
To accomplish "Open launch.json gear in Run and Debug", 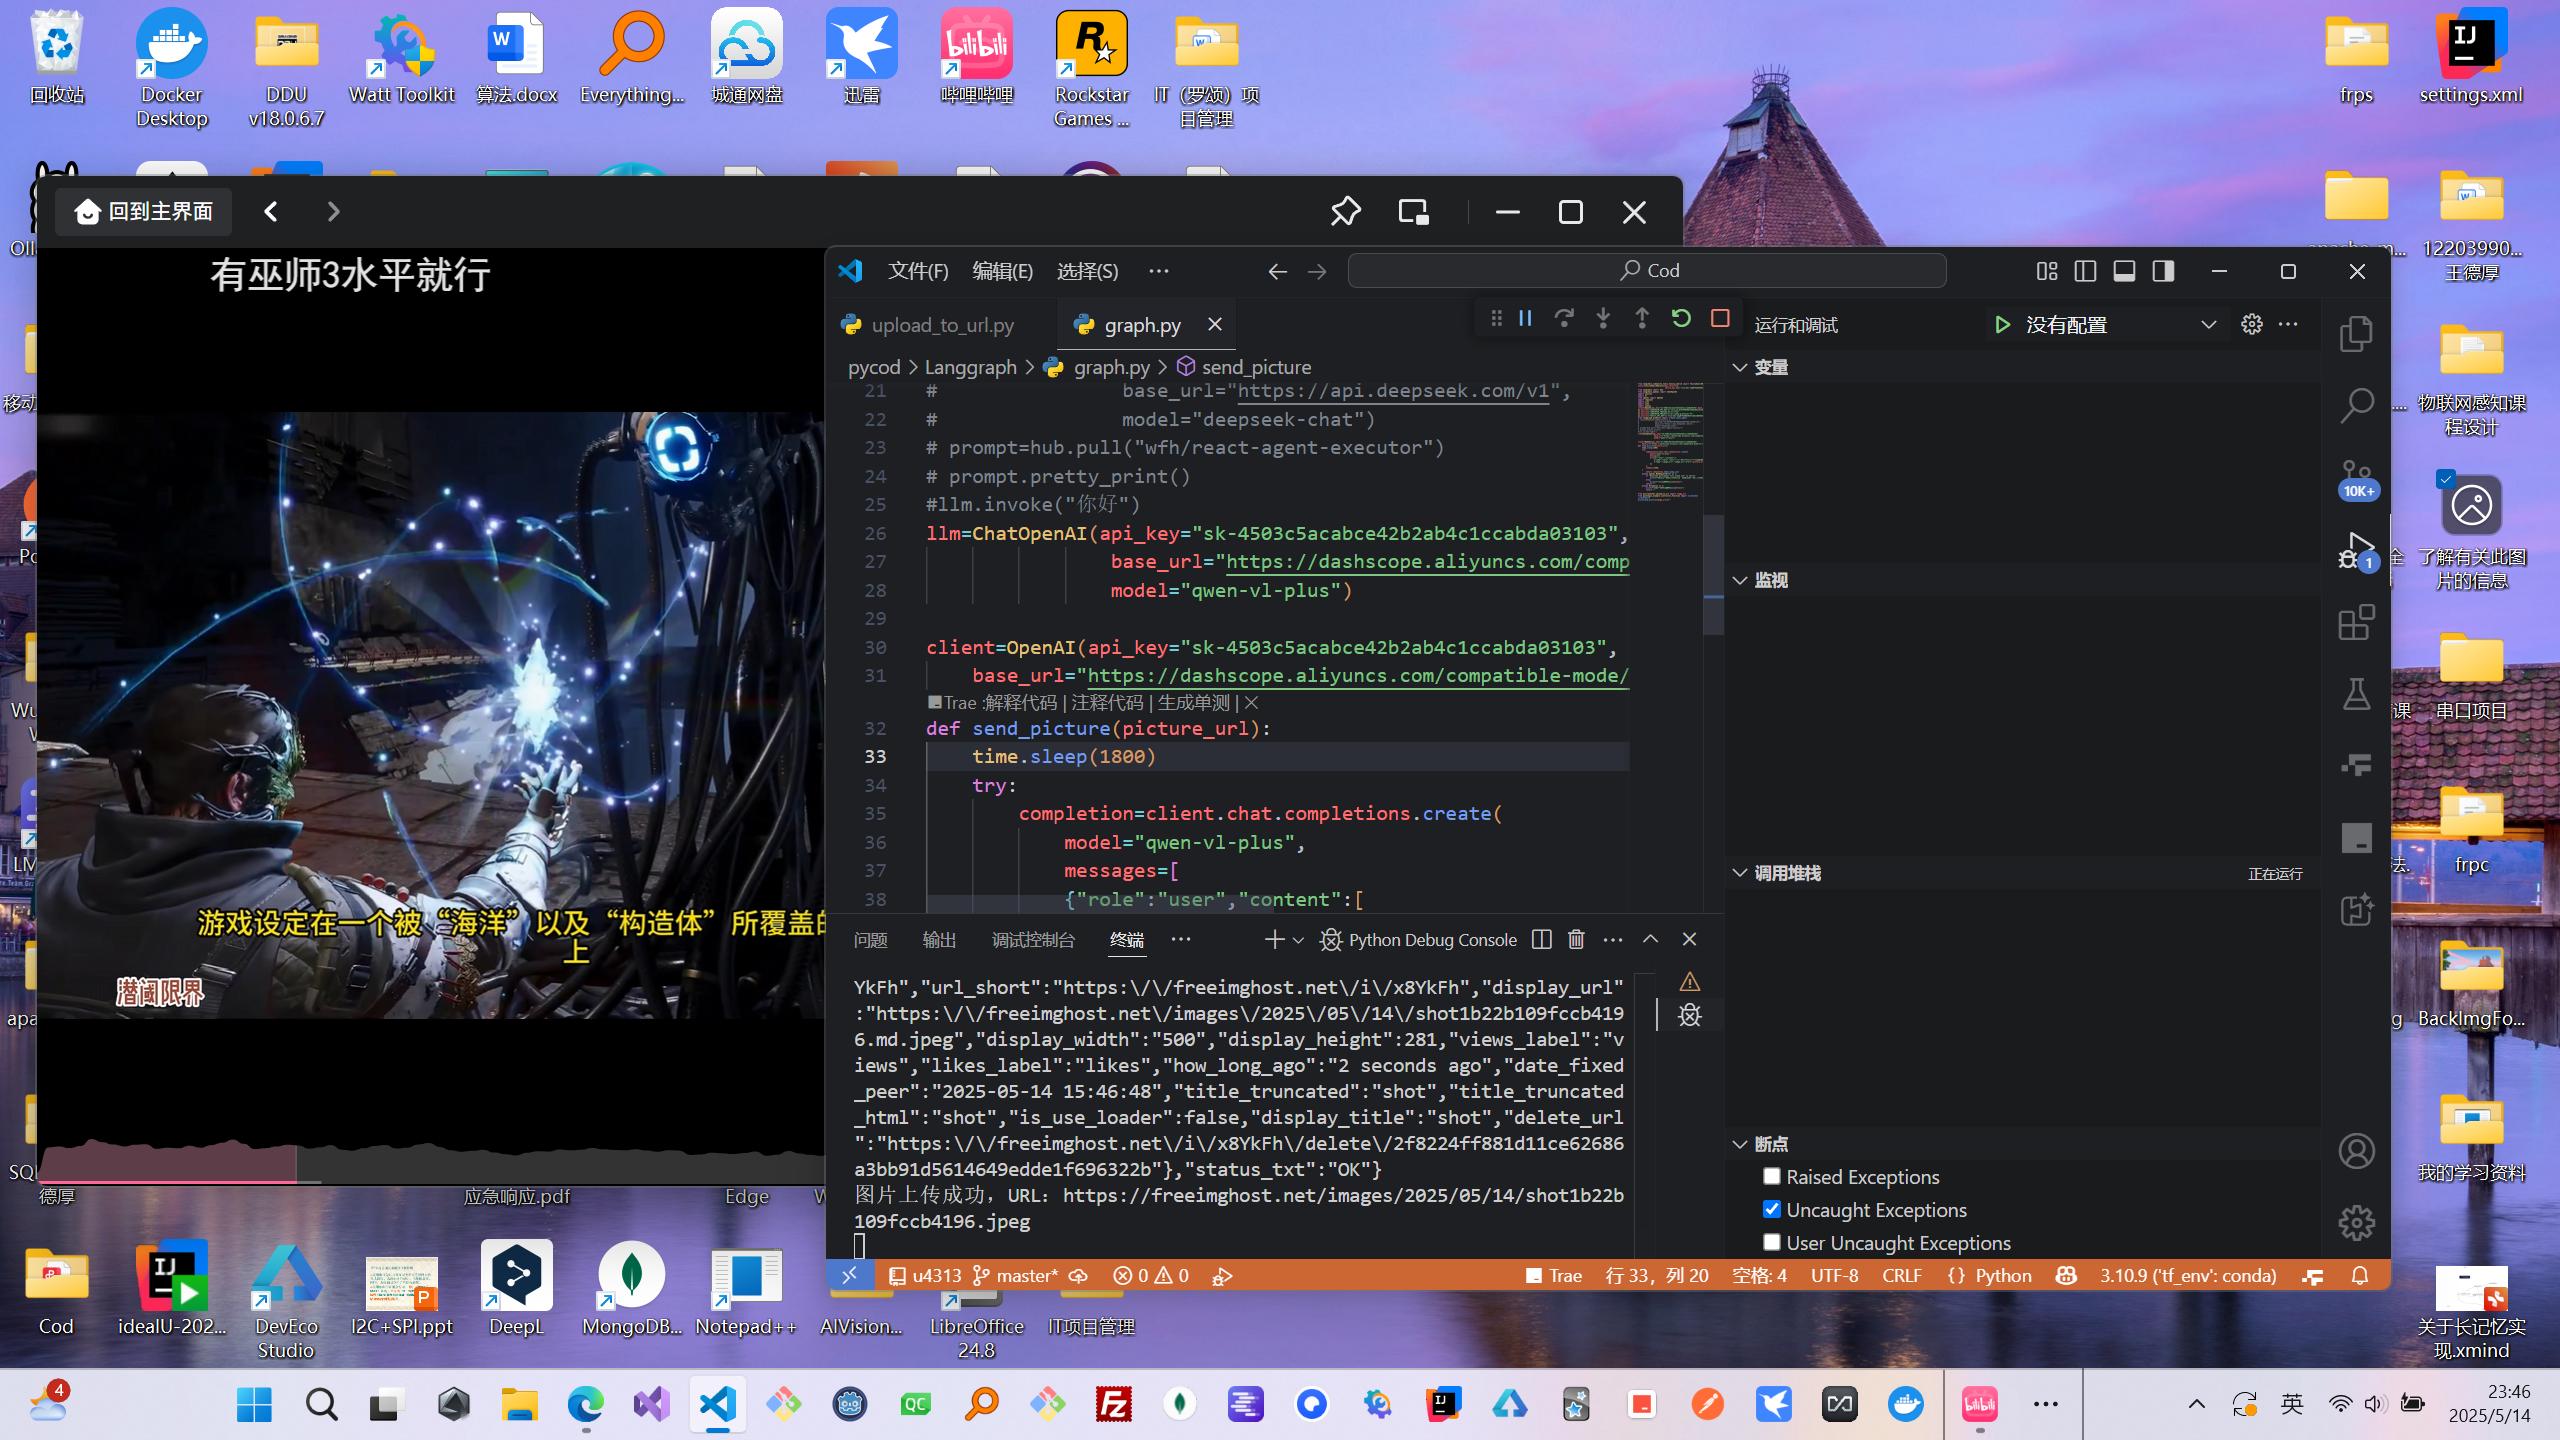I will click(x=2251, y=325).
